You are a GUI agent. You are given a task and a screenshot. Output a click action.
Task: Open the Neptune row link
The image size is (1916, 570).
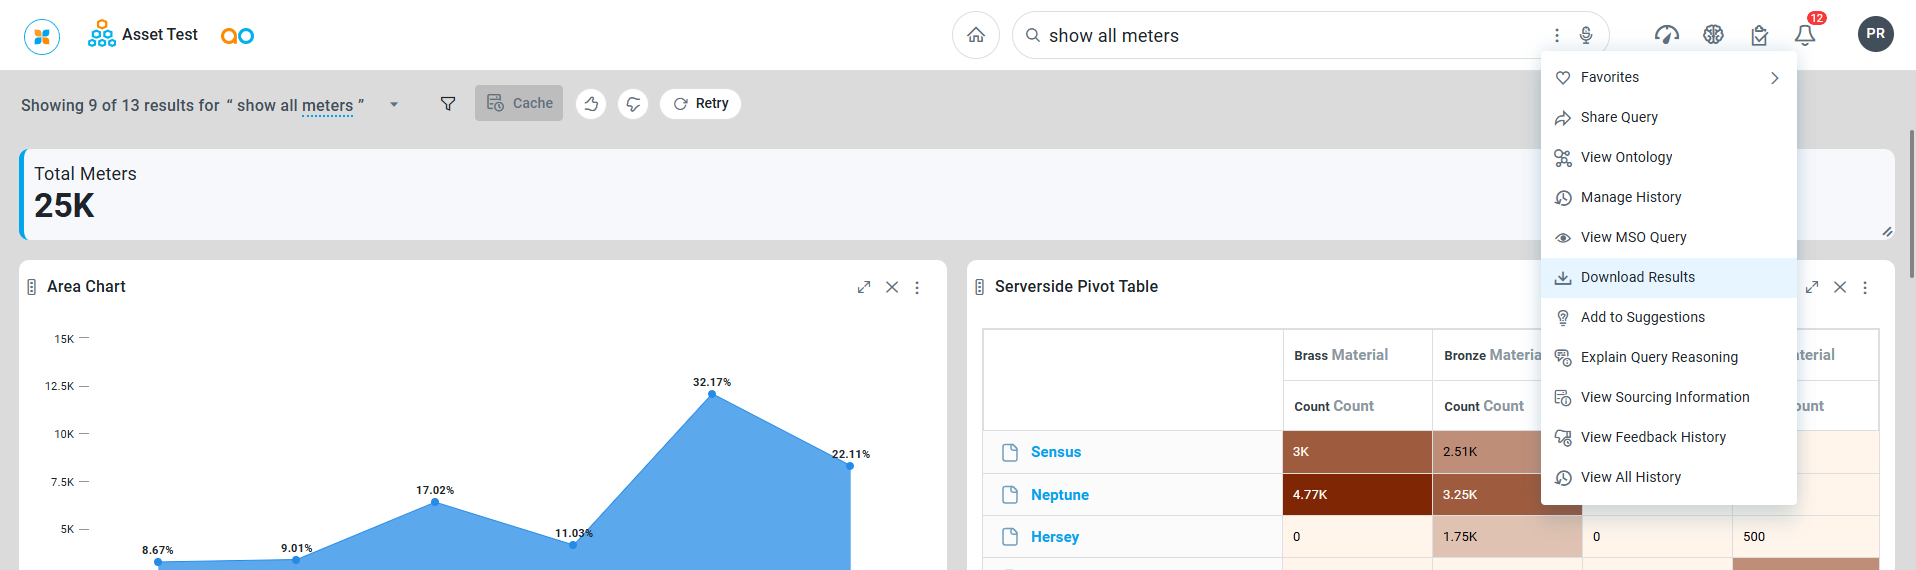(1059, 495)
